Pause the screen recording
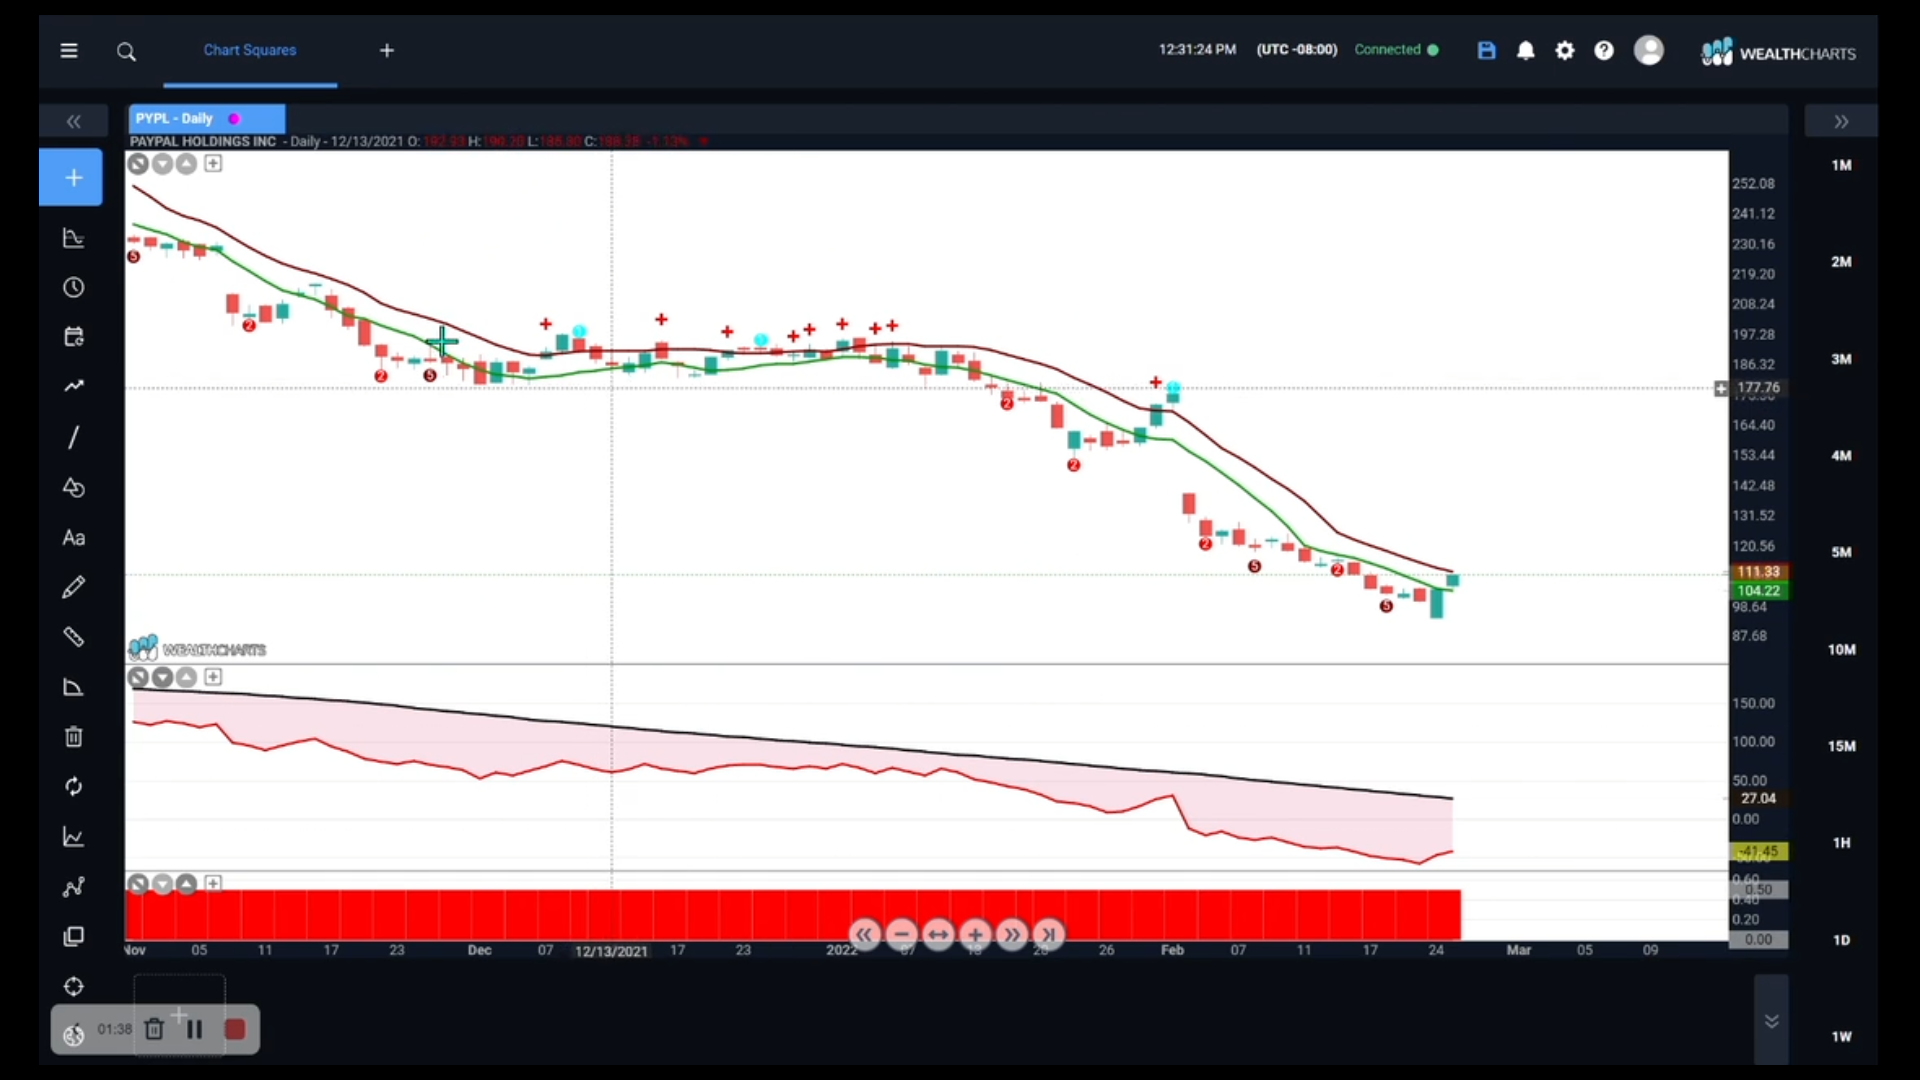The height and width of the screenshot is (1080, 1920). (194, 1029)
